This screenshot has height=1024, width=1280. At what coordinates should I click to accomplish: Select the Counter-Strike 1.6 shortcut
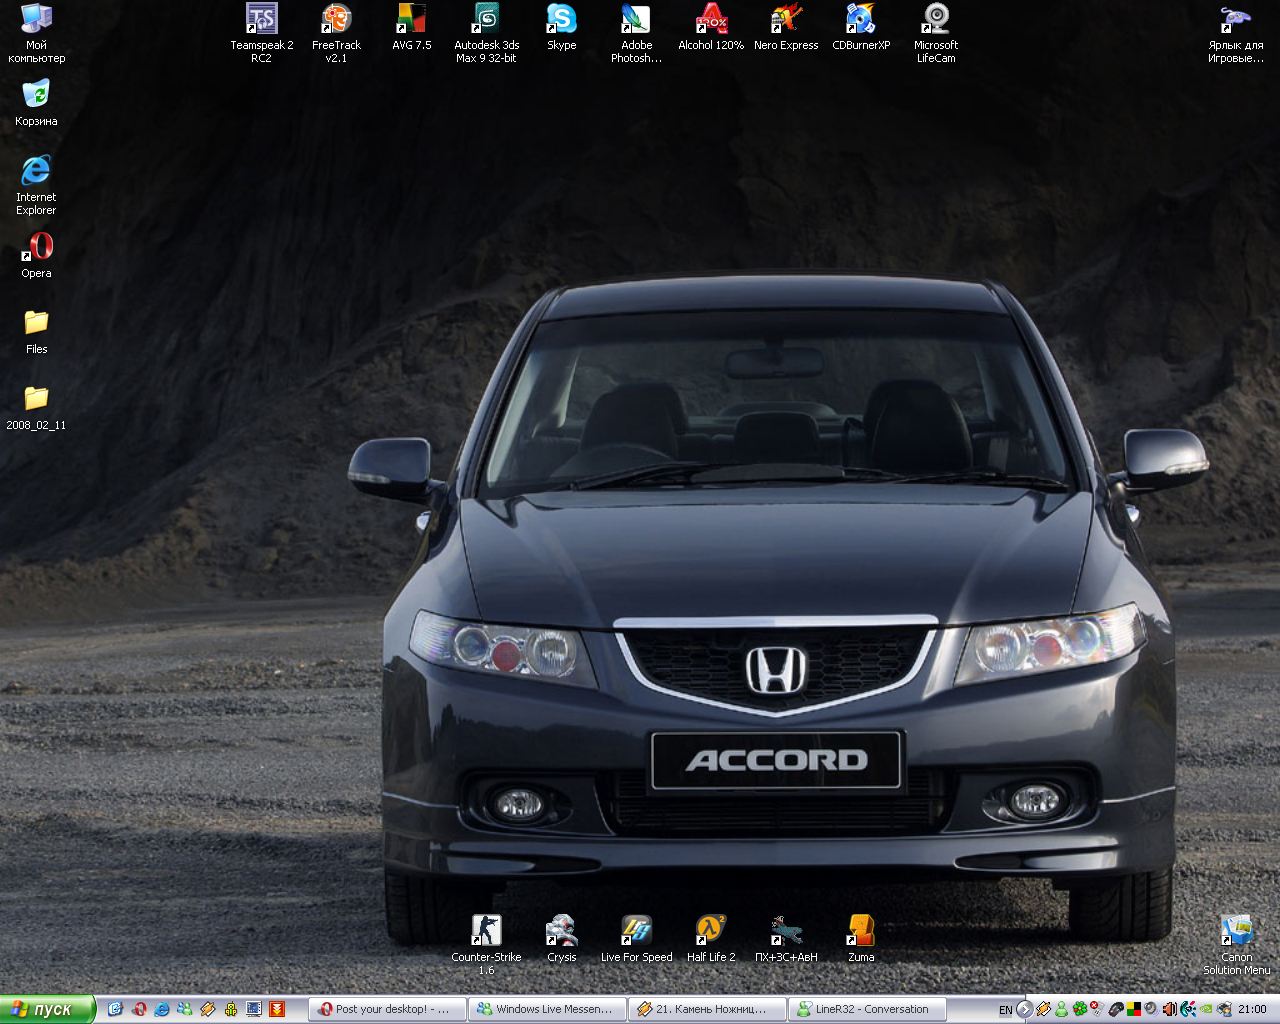(x=487, y=945)
